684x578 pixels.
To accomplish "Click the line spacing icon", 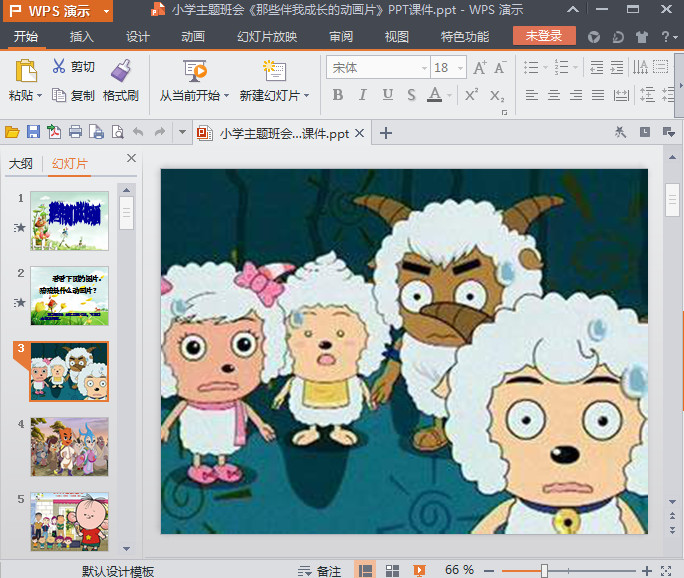I will pos(647,95).
